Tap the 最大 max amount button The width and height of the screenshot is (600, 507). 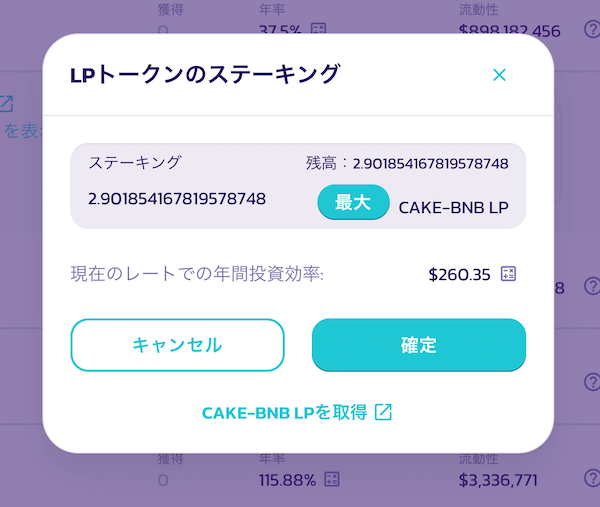tap(353, 202)
